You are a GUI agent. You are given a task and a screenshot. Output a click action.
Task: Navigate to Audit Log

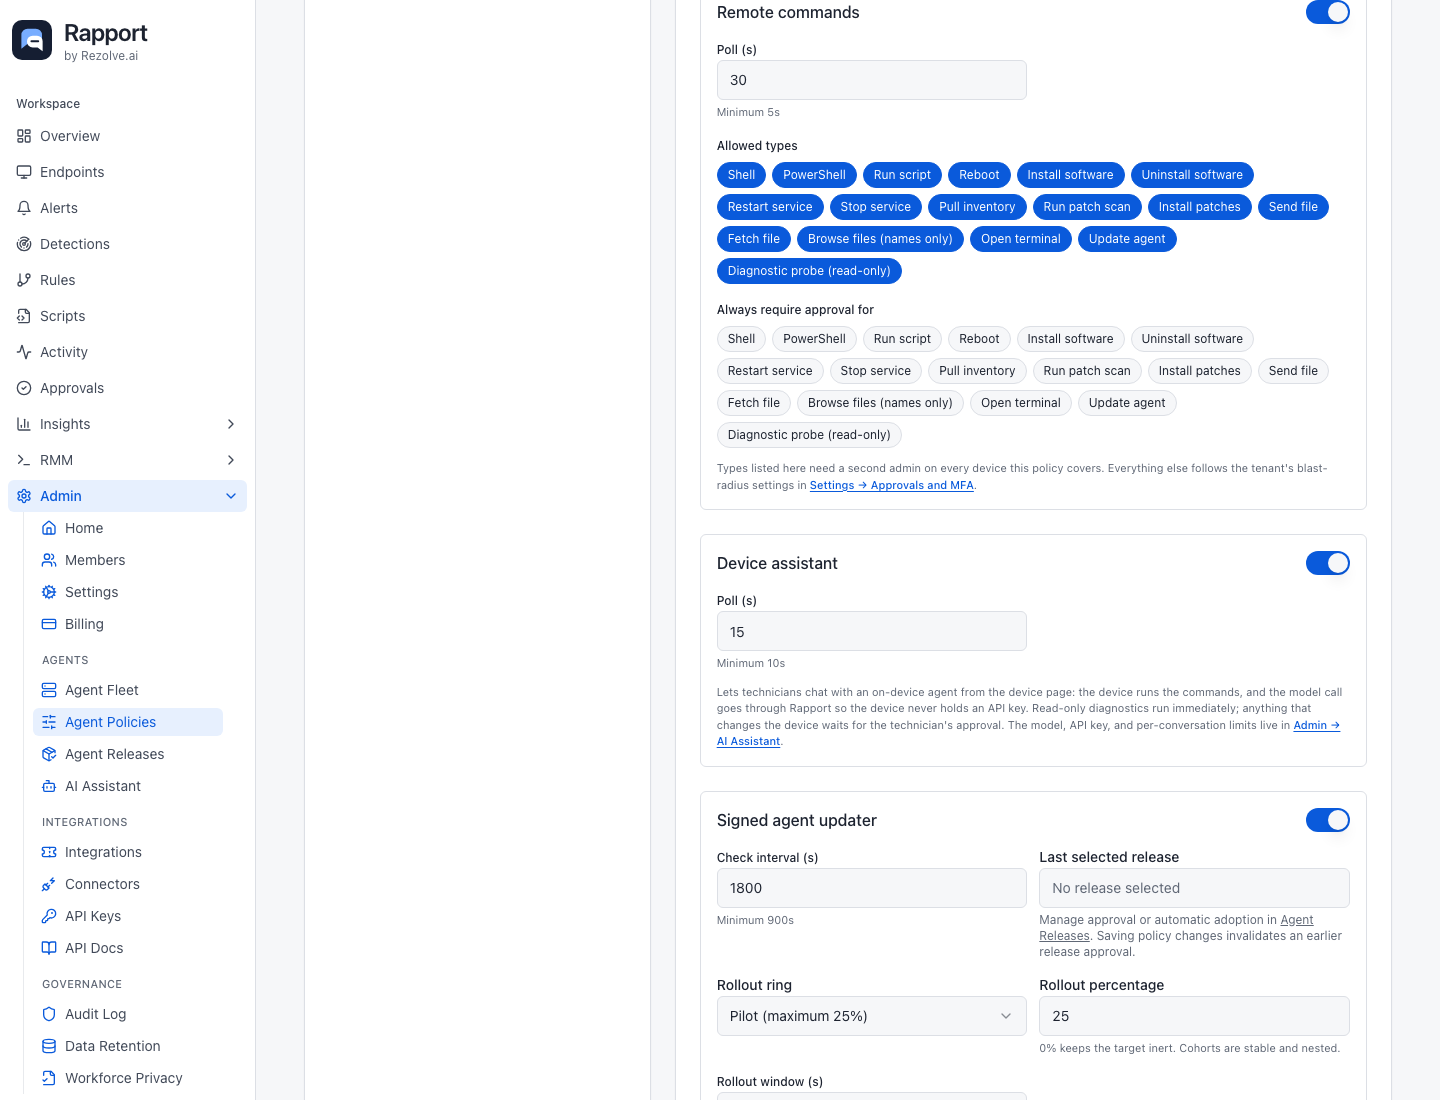tap(128, 1014)
